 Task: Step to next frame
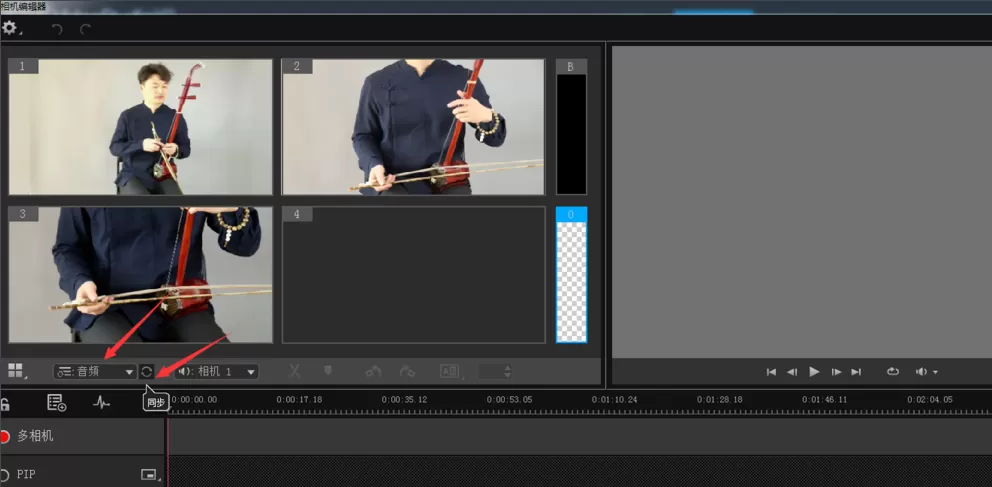836,372
